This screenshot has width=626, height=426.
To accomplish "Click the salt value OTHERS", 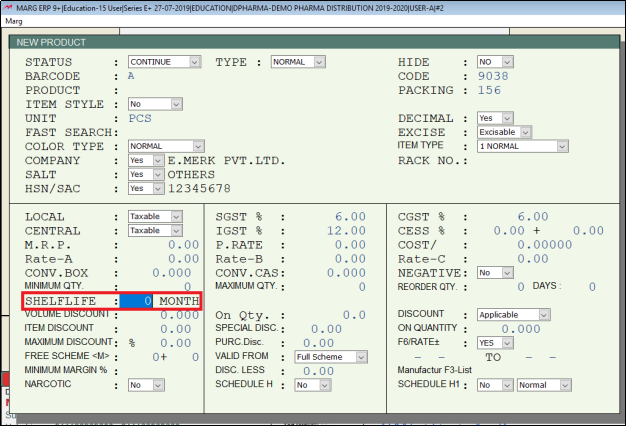I will tap(191, 174).
